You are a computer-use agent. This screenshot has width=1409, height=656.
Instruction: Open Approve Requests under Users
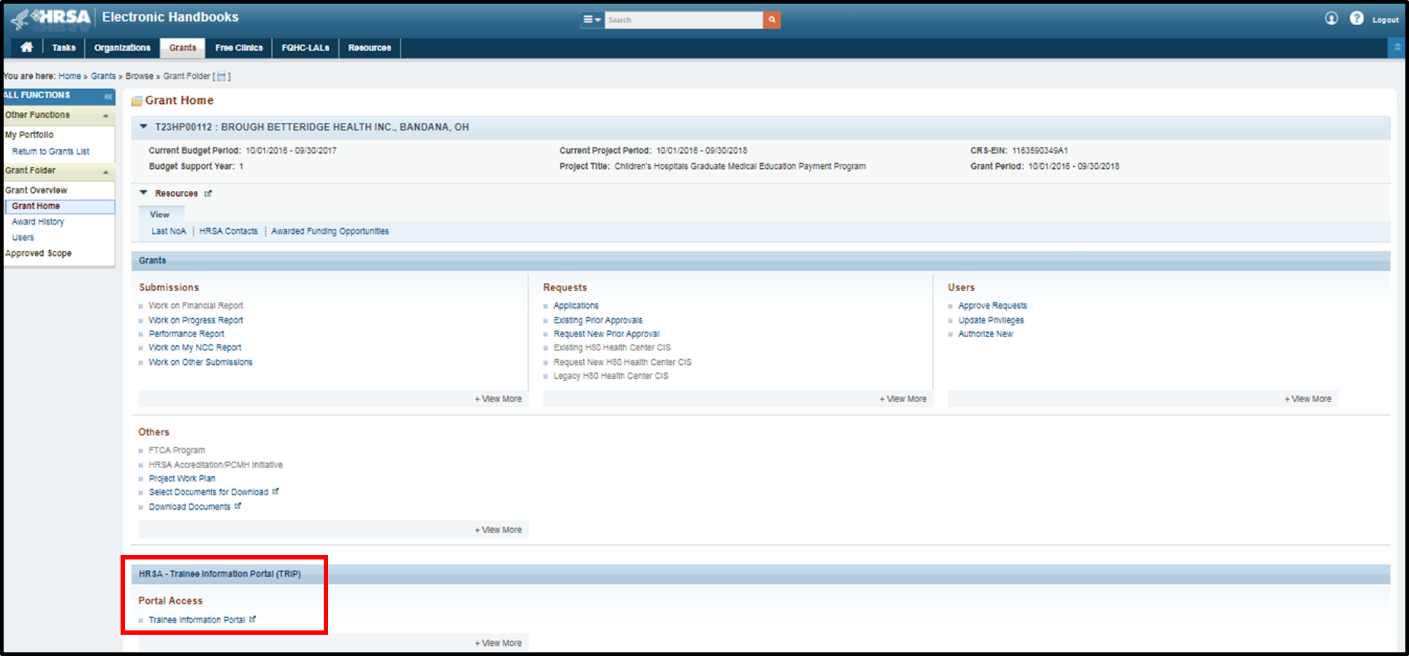[x=993, y=306]
